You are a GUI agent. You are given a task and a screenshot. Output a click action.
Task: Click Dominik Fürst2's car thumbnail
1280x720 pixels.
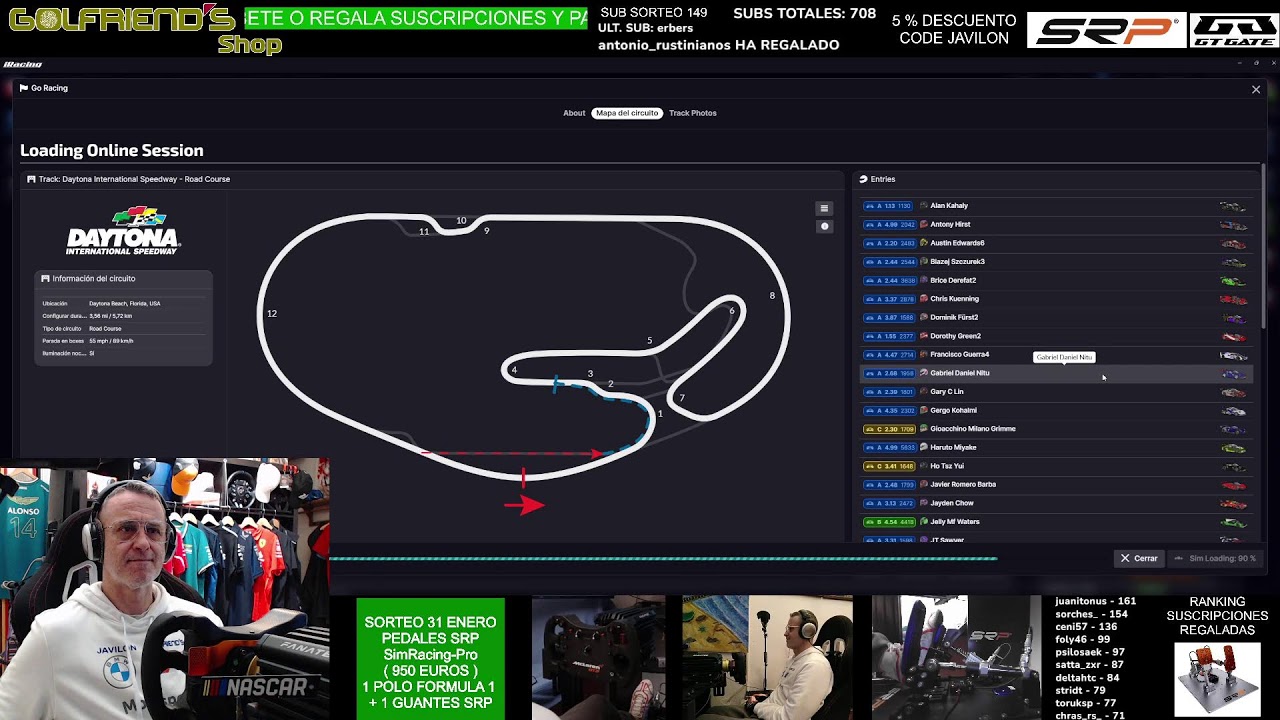1233,318
